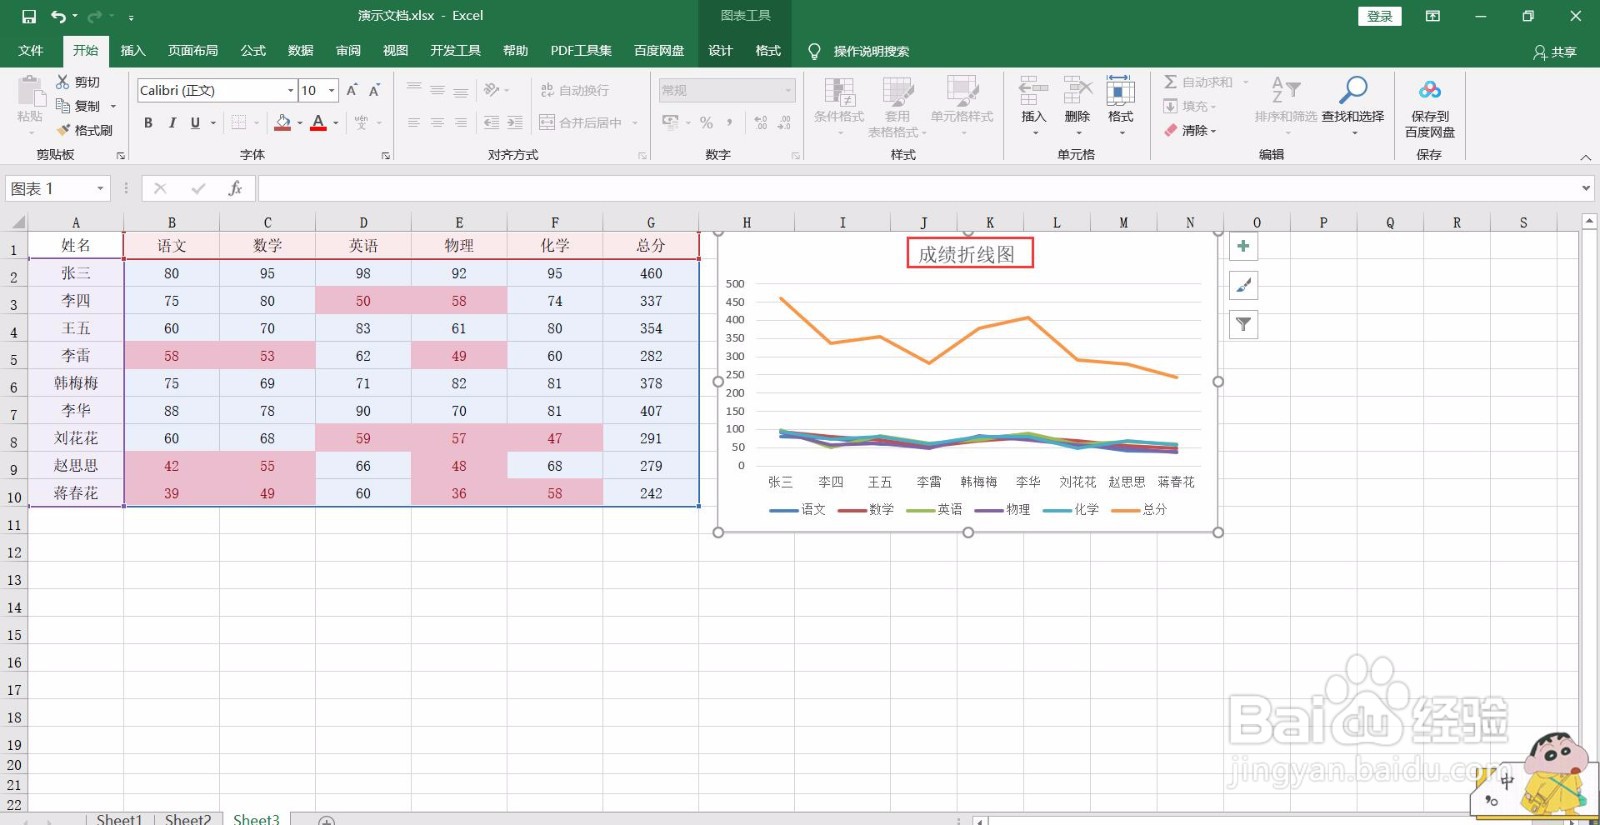
Task: Click the formula bar input
Action: [x=918, y=188]
